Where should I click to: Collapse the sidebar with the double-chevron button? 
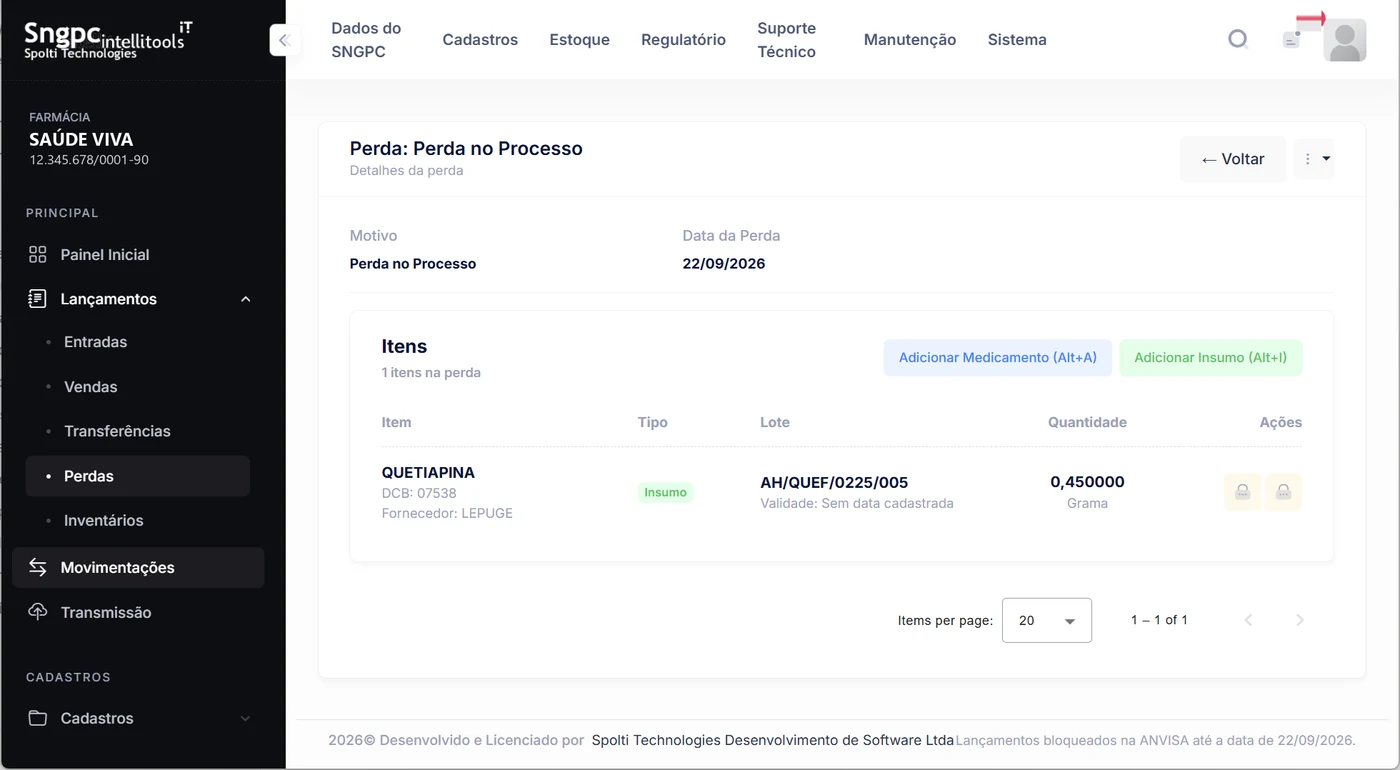(x=284, y=40)
